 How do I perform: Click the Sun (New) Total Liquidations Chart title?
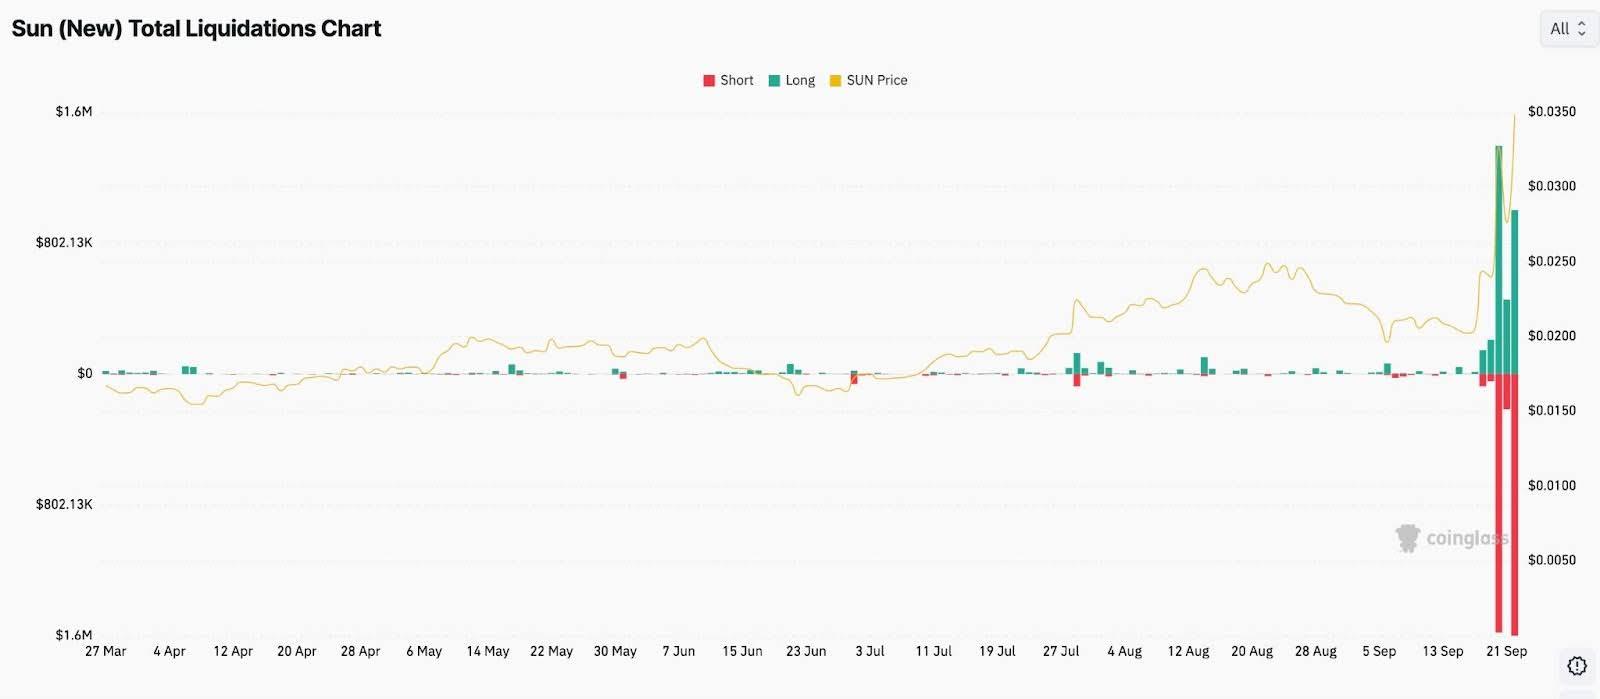[x=196, y=29]
